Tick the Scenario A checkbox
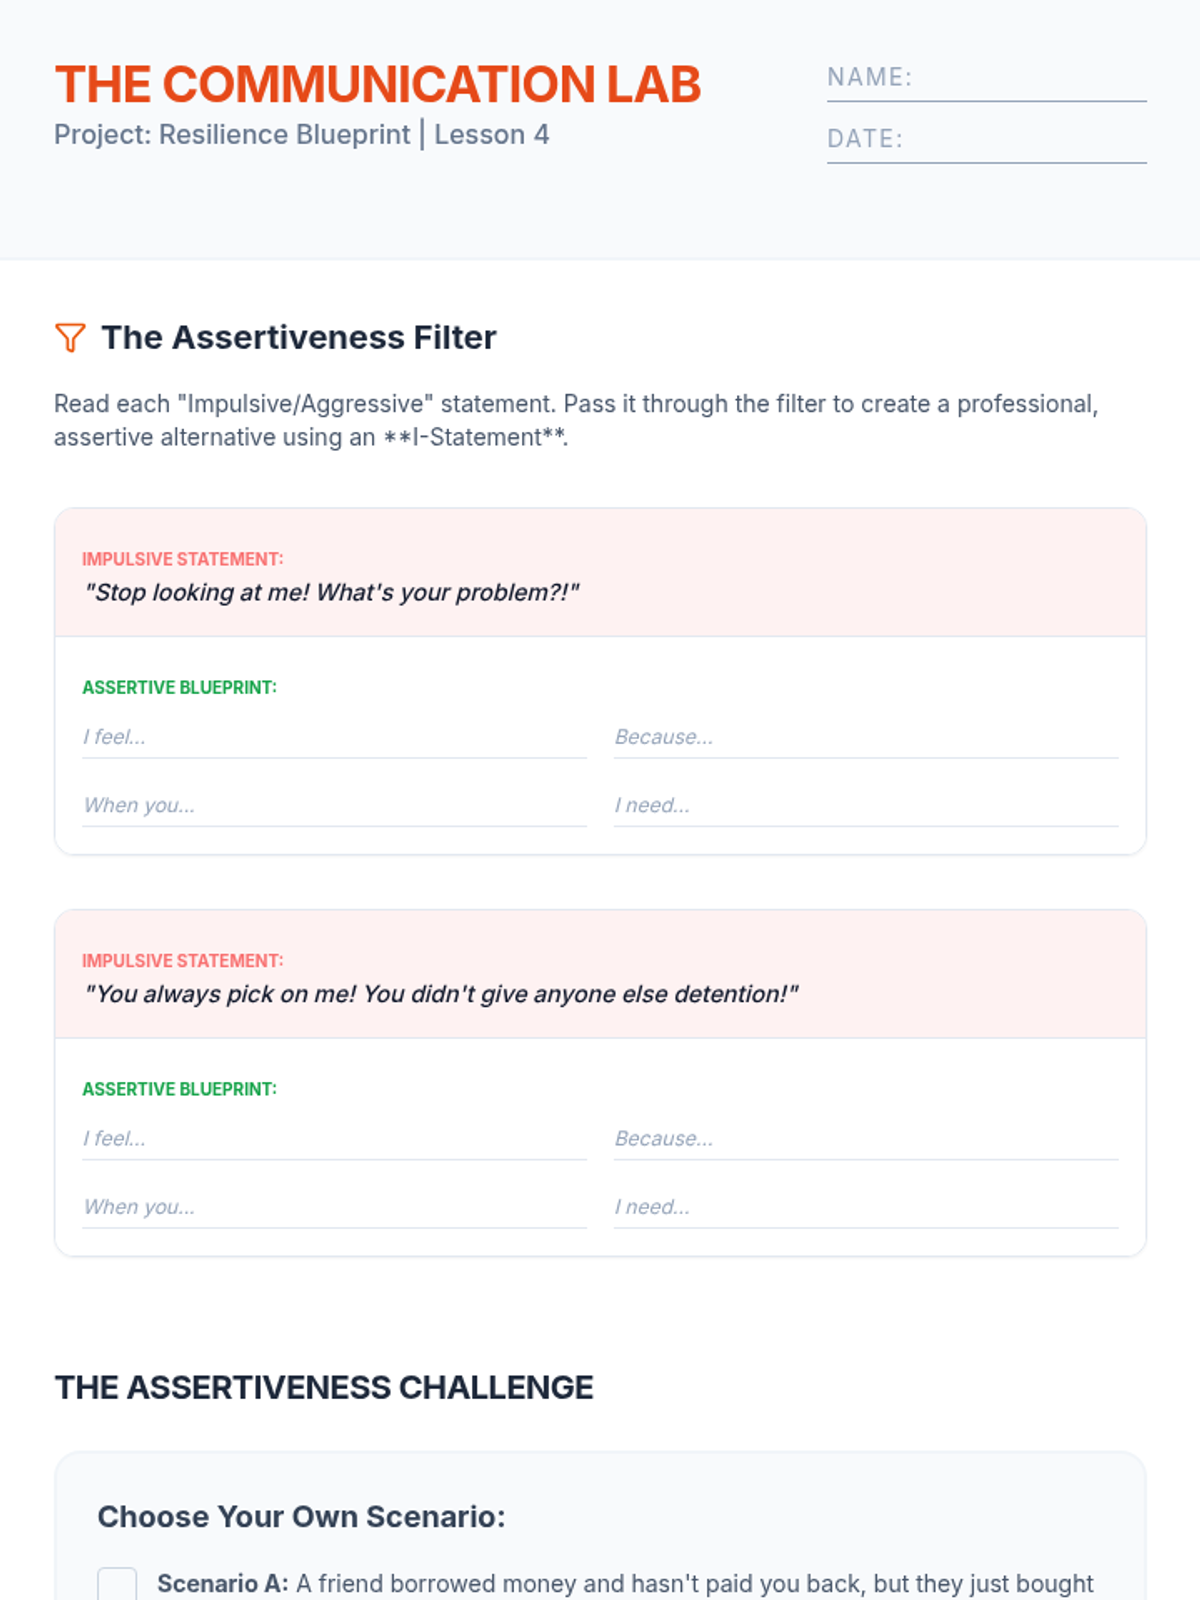The height and width of the screenshot is (1600, 1200). 117,1585
